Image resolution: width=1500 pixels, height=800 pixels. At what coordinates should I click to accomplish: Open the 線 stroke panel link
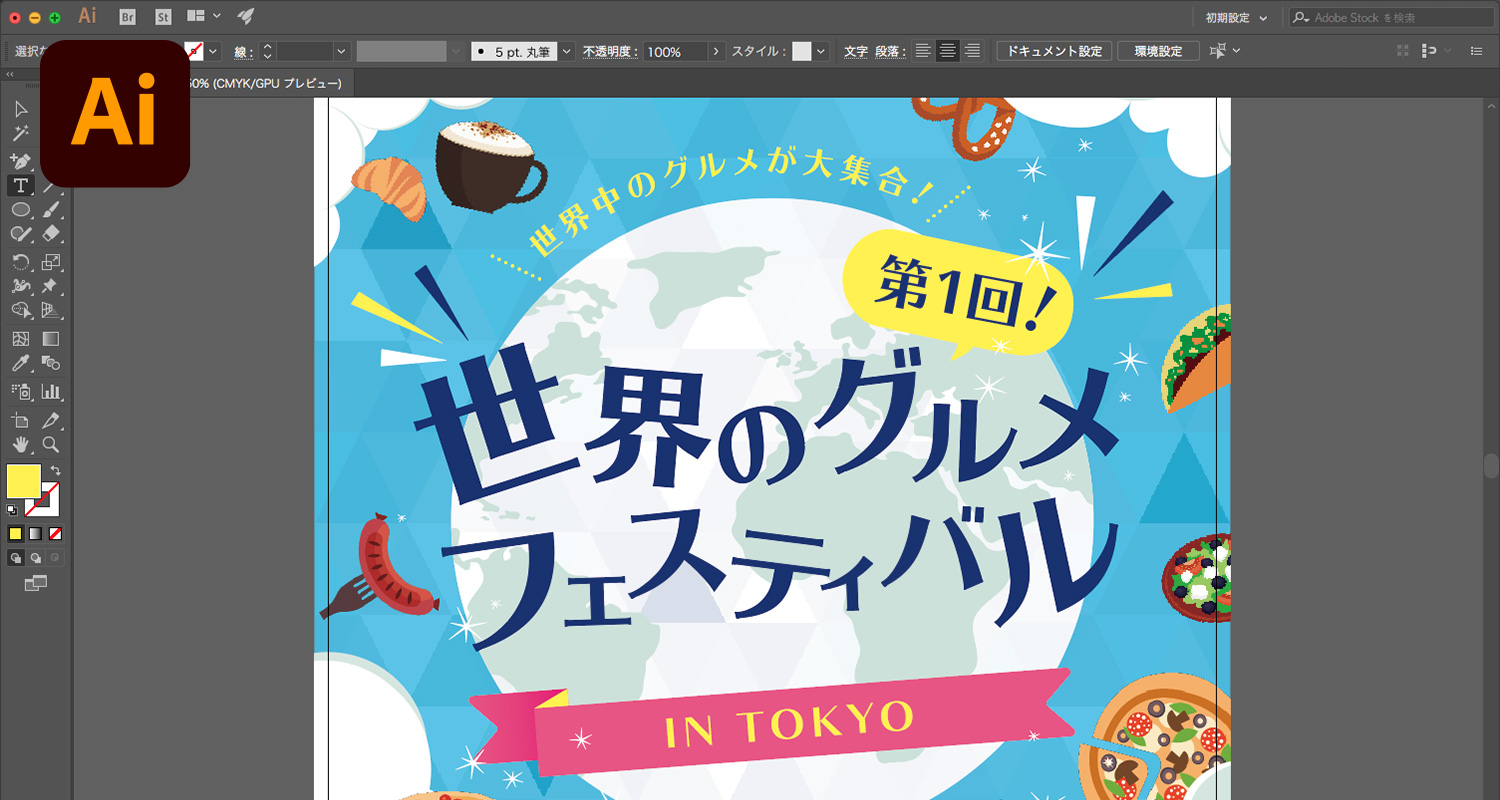coord(243,51)
